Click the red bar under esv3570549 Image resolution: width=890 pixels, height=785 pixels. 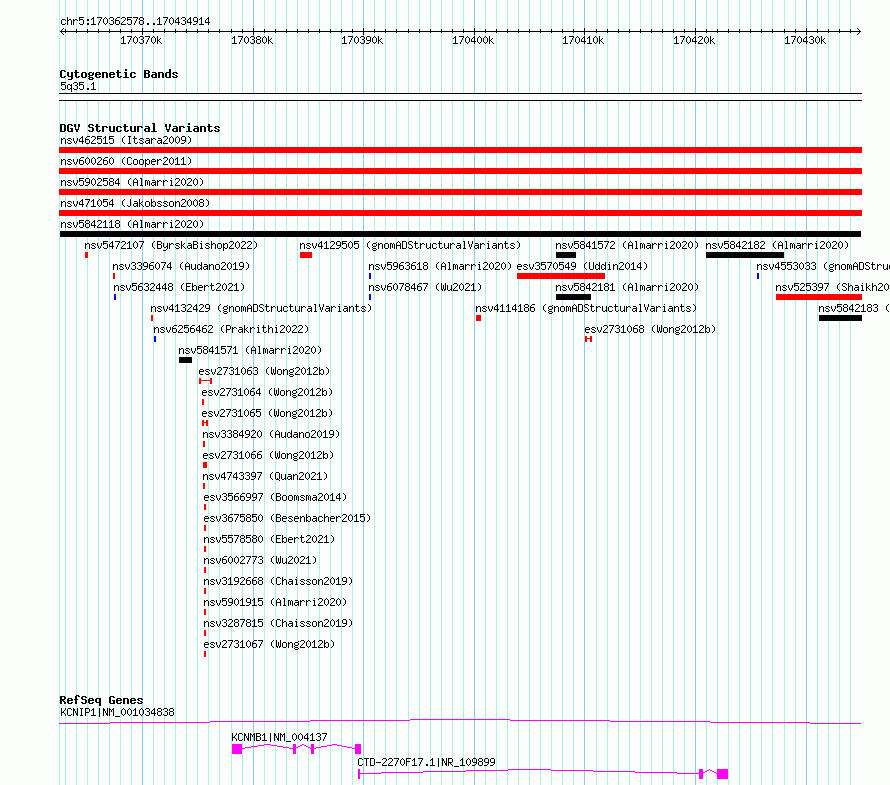tap(561, 276)
